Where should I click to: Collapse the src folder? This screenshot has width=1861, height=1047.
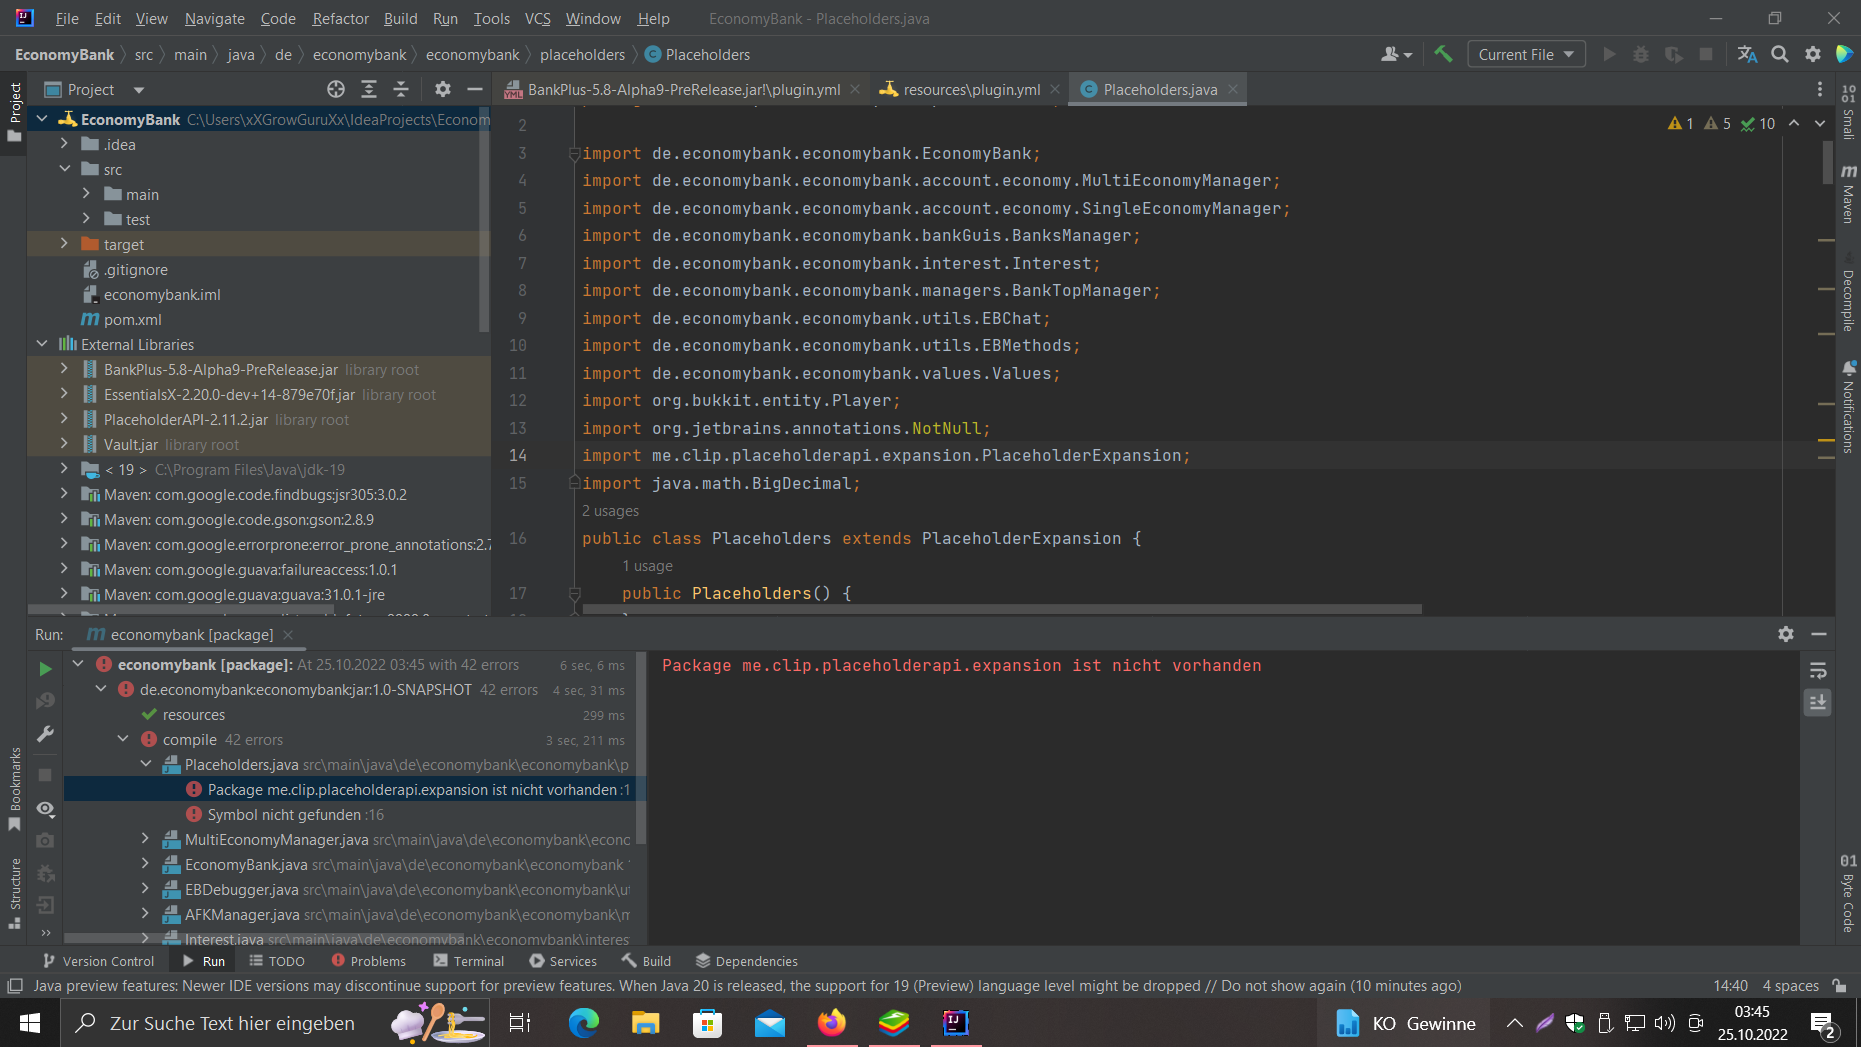64,169
